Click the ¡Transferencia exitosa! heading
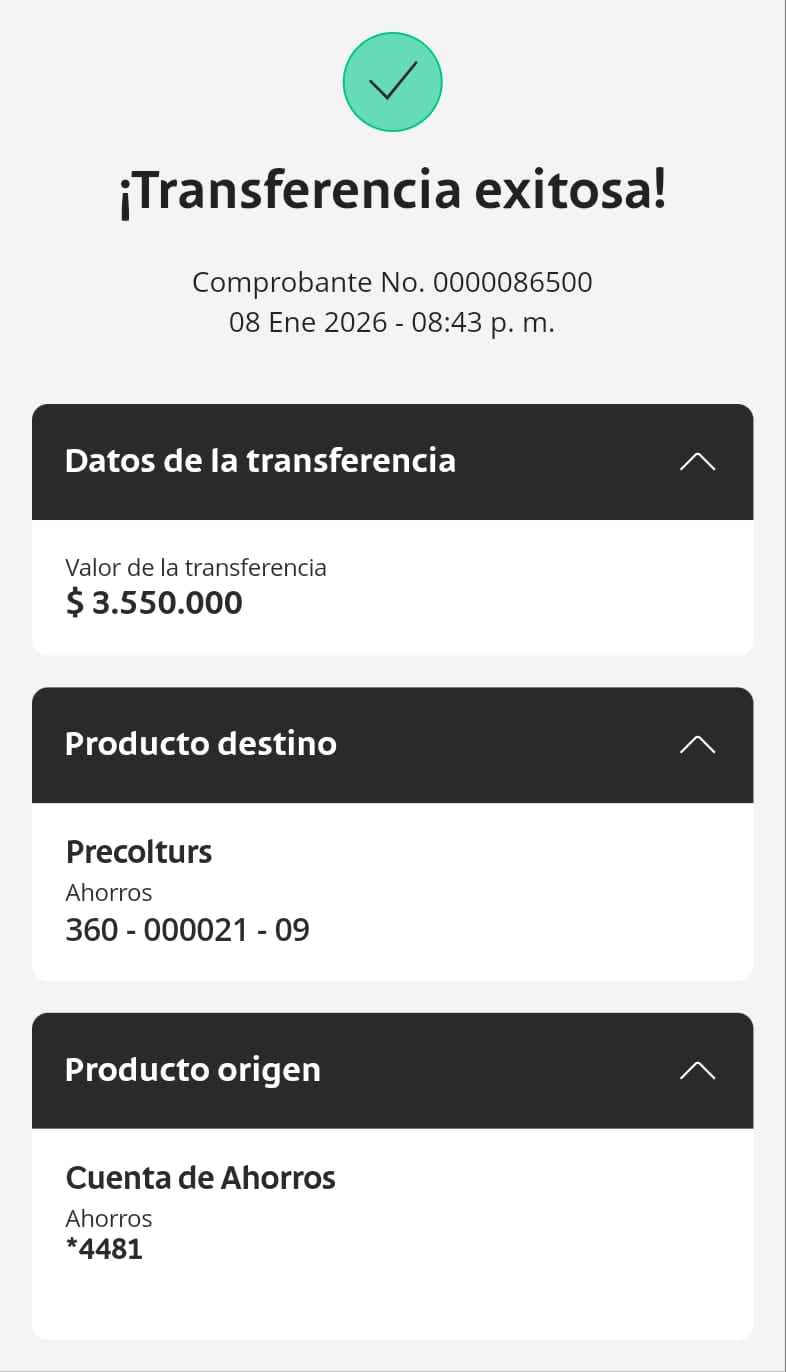The height and width of the screenshot is (1372, 786). (x=392, y=191)
